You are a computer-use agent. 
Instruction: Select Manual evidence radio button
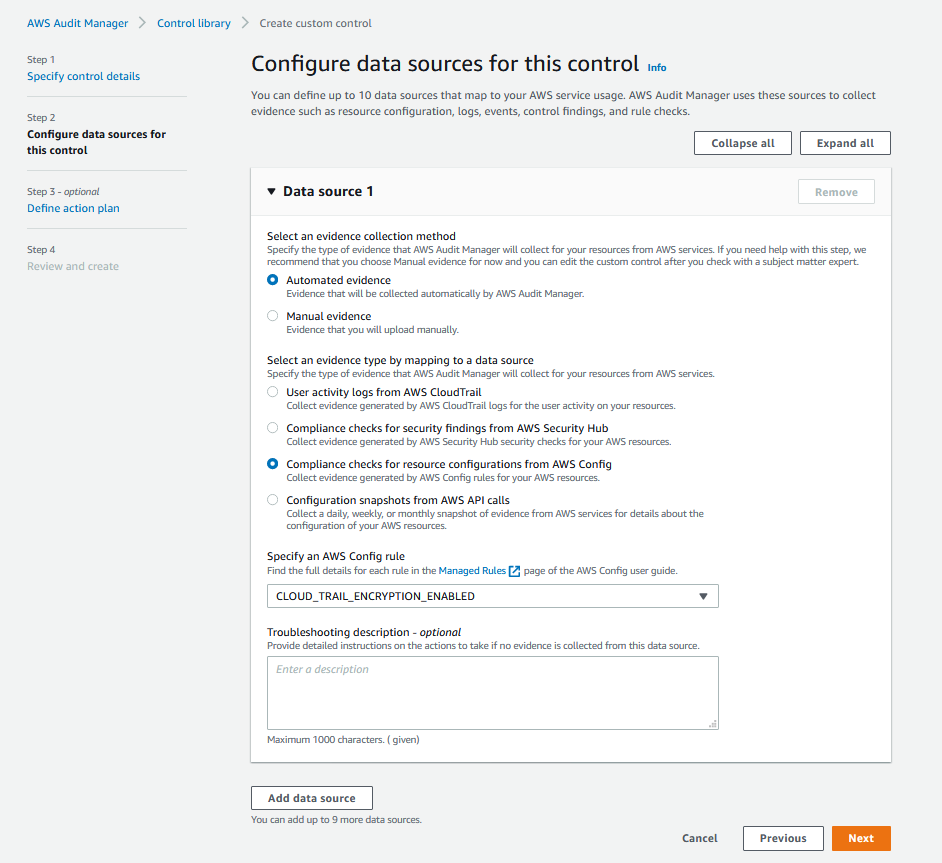273,316
